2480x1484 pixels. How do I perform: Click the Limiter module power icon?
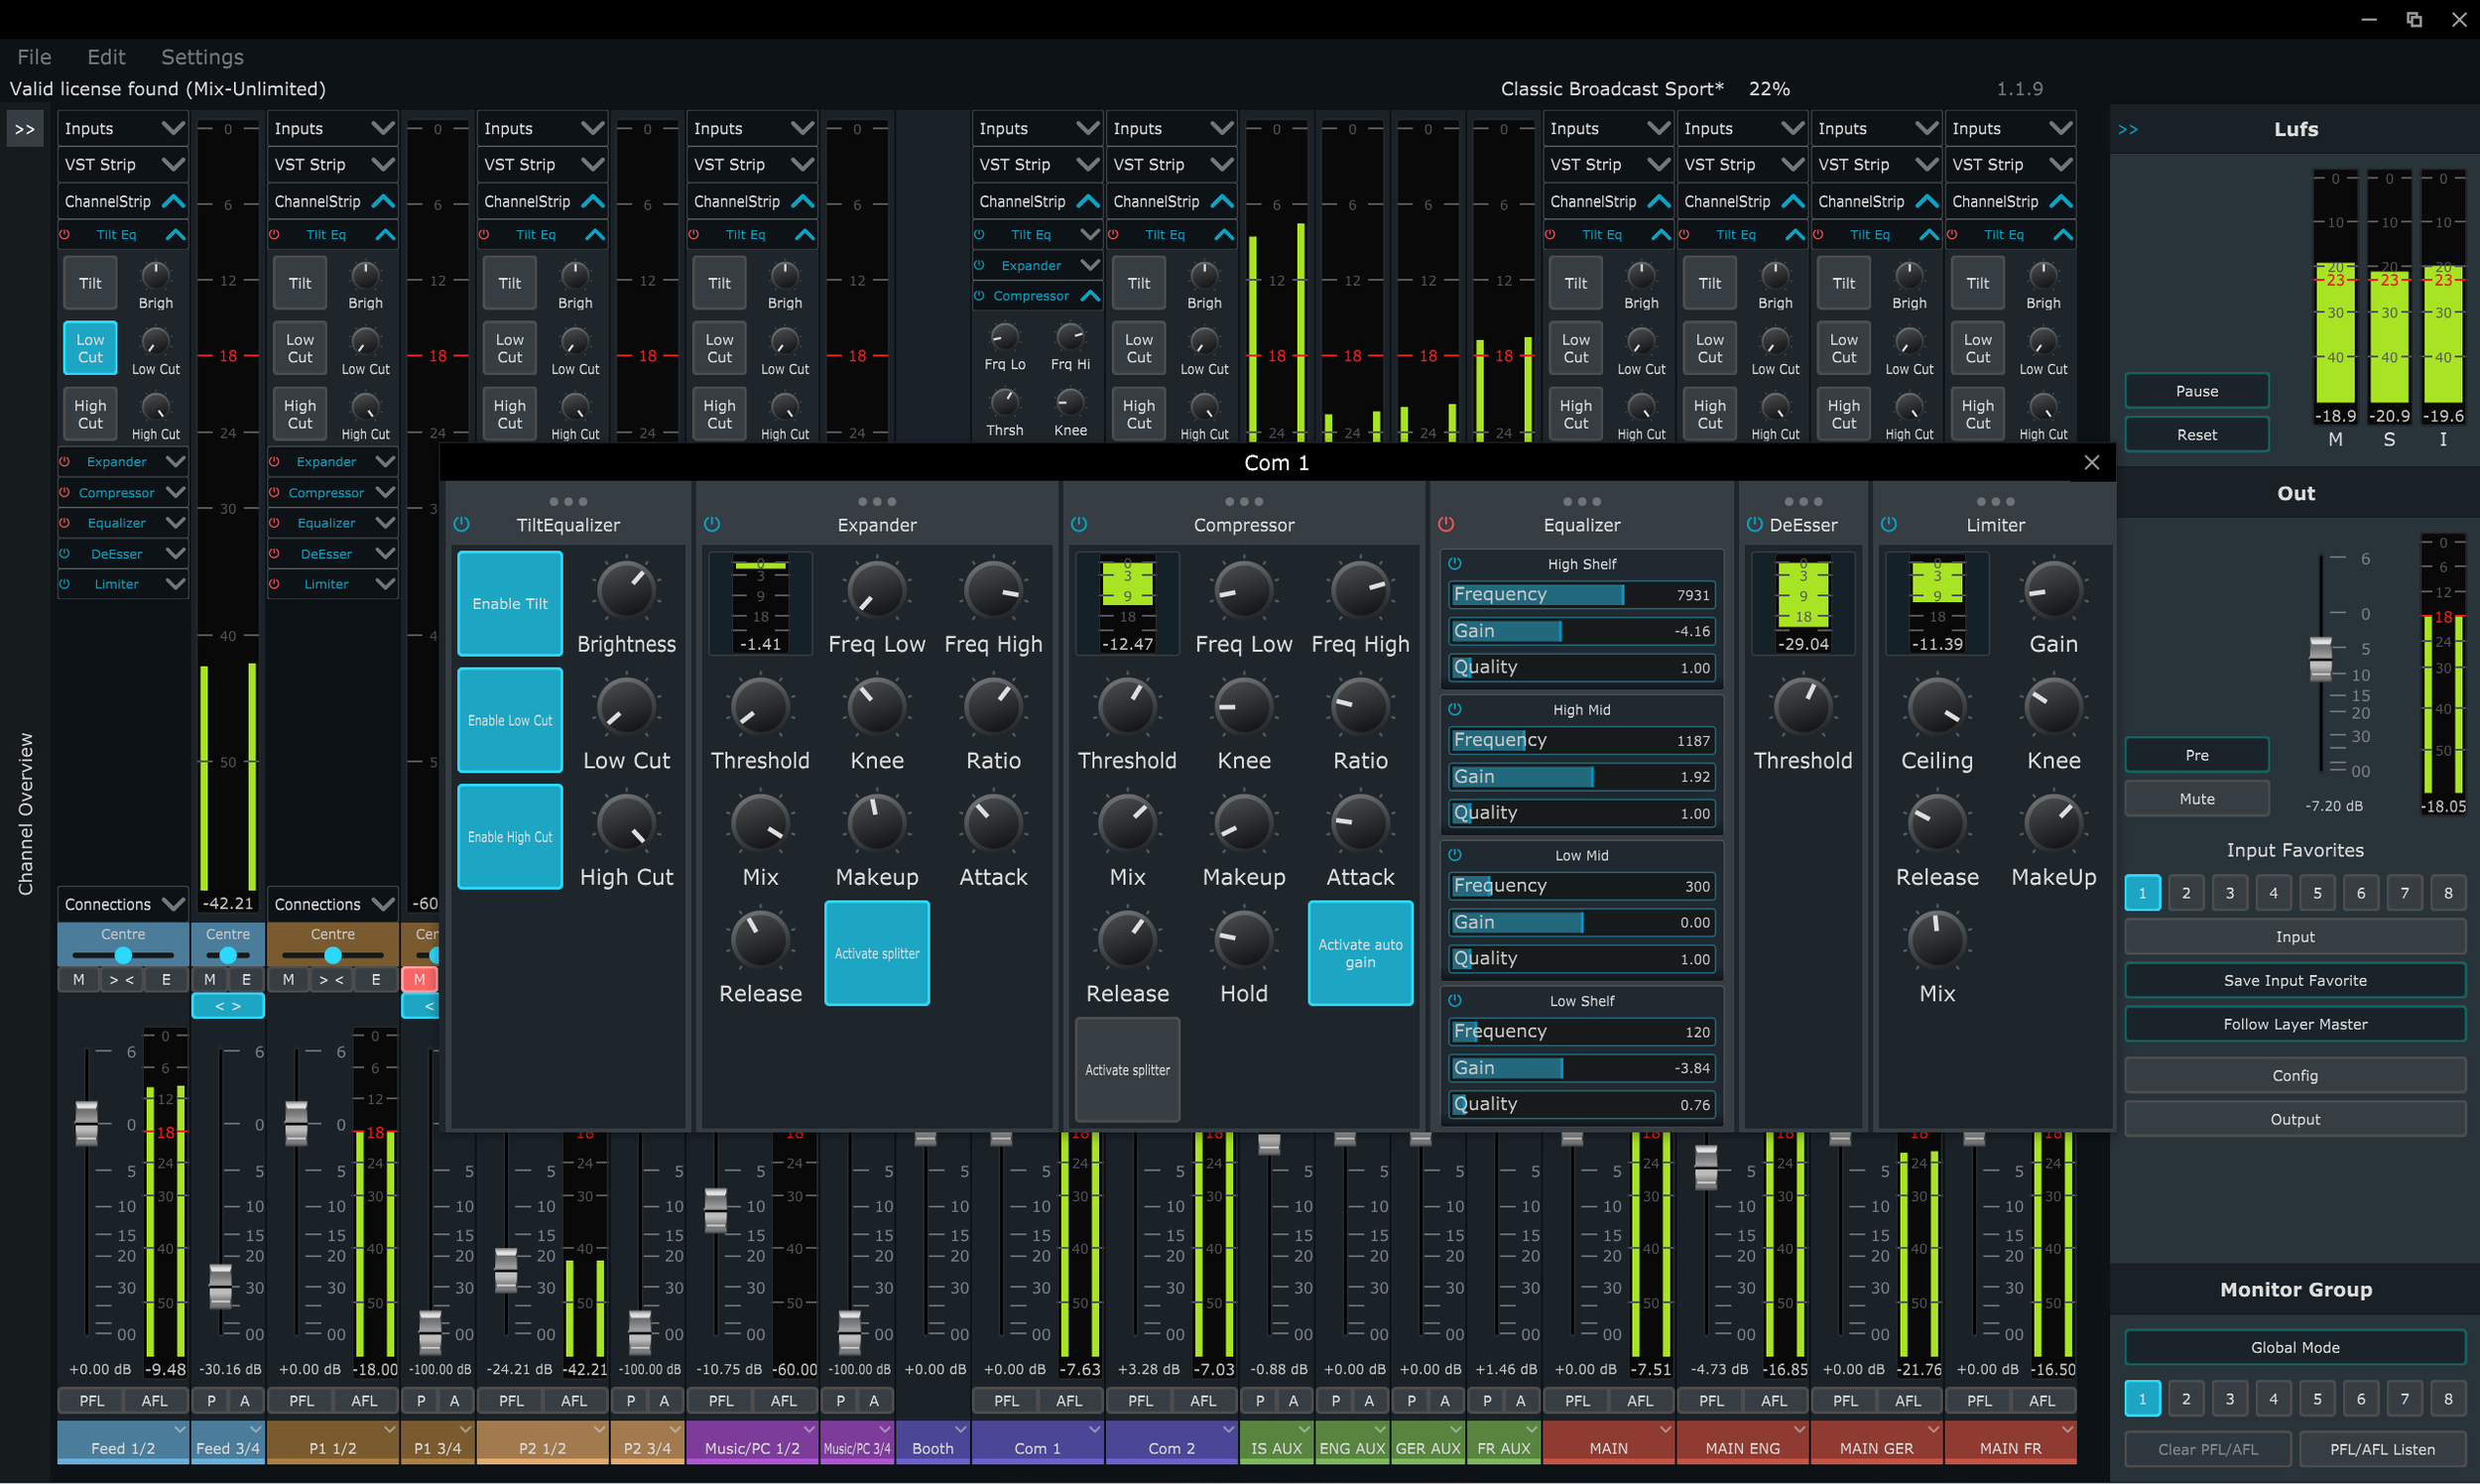(1888, 524)
